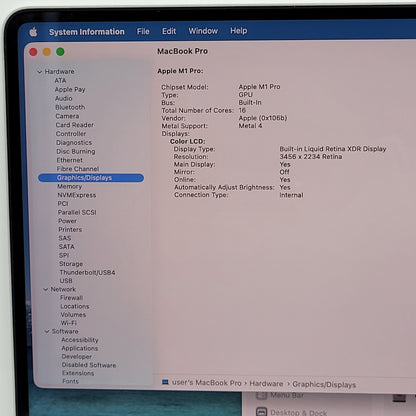Select Storage in the sidebar
Screen dimensions: 416x416
point(71,264)
